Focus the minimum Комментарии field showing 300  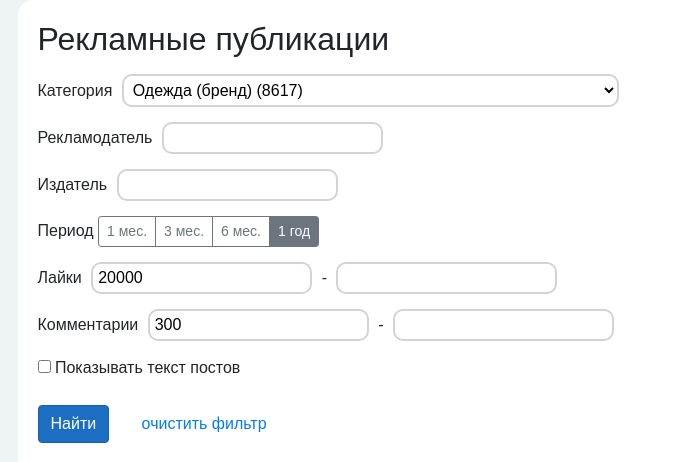tap(258, 325)
